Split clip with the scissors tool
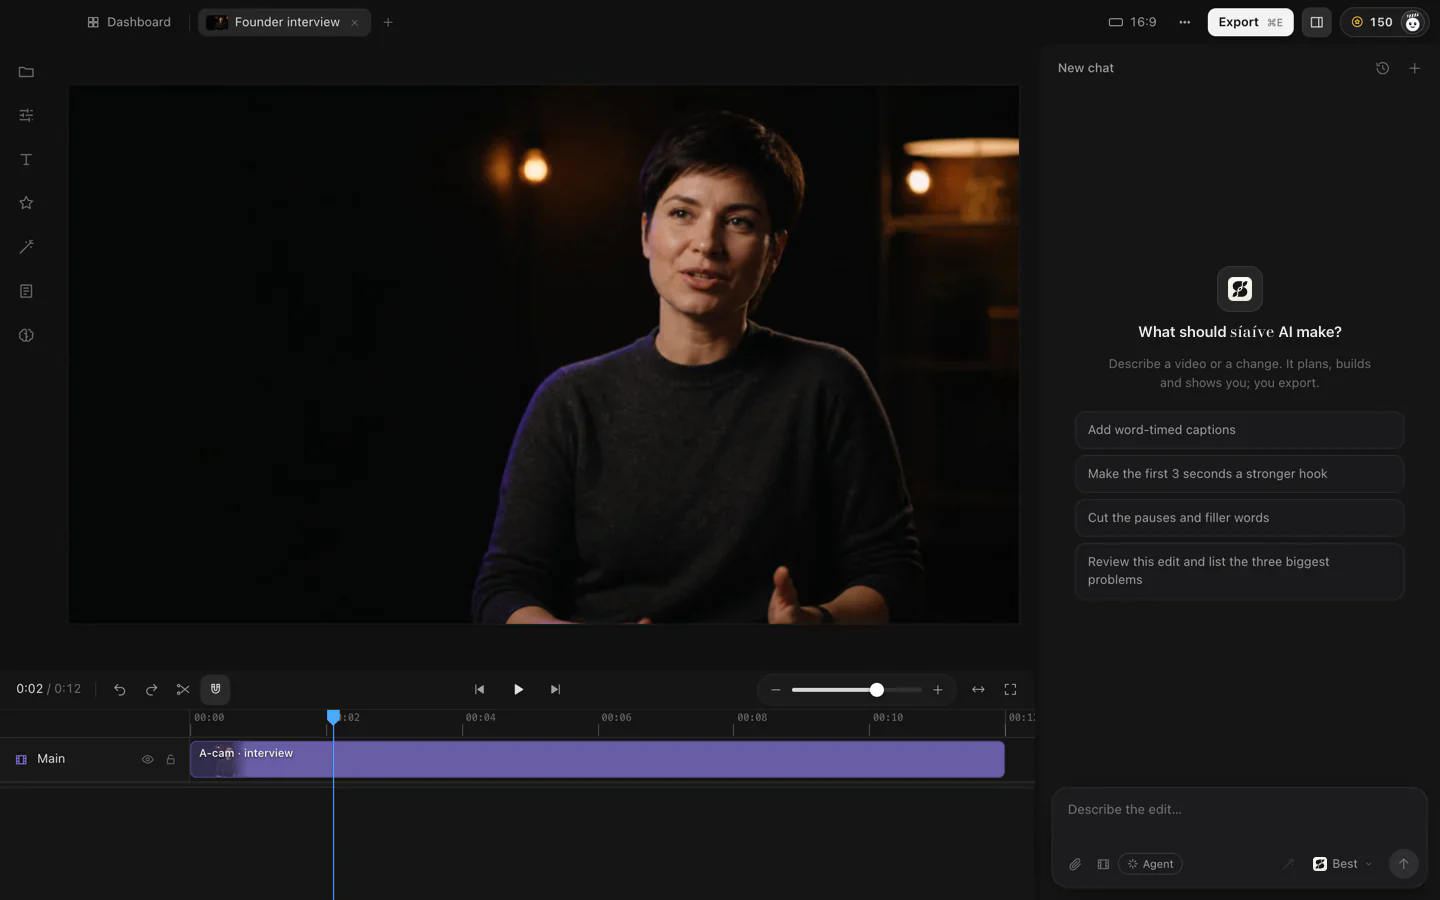This screenshot has height=900, width=1440. [x=183, y=689]
